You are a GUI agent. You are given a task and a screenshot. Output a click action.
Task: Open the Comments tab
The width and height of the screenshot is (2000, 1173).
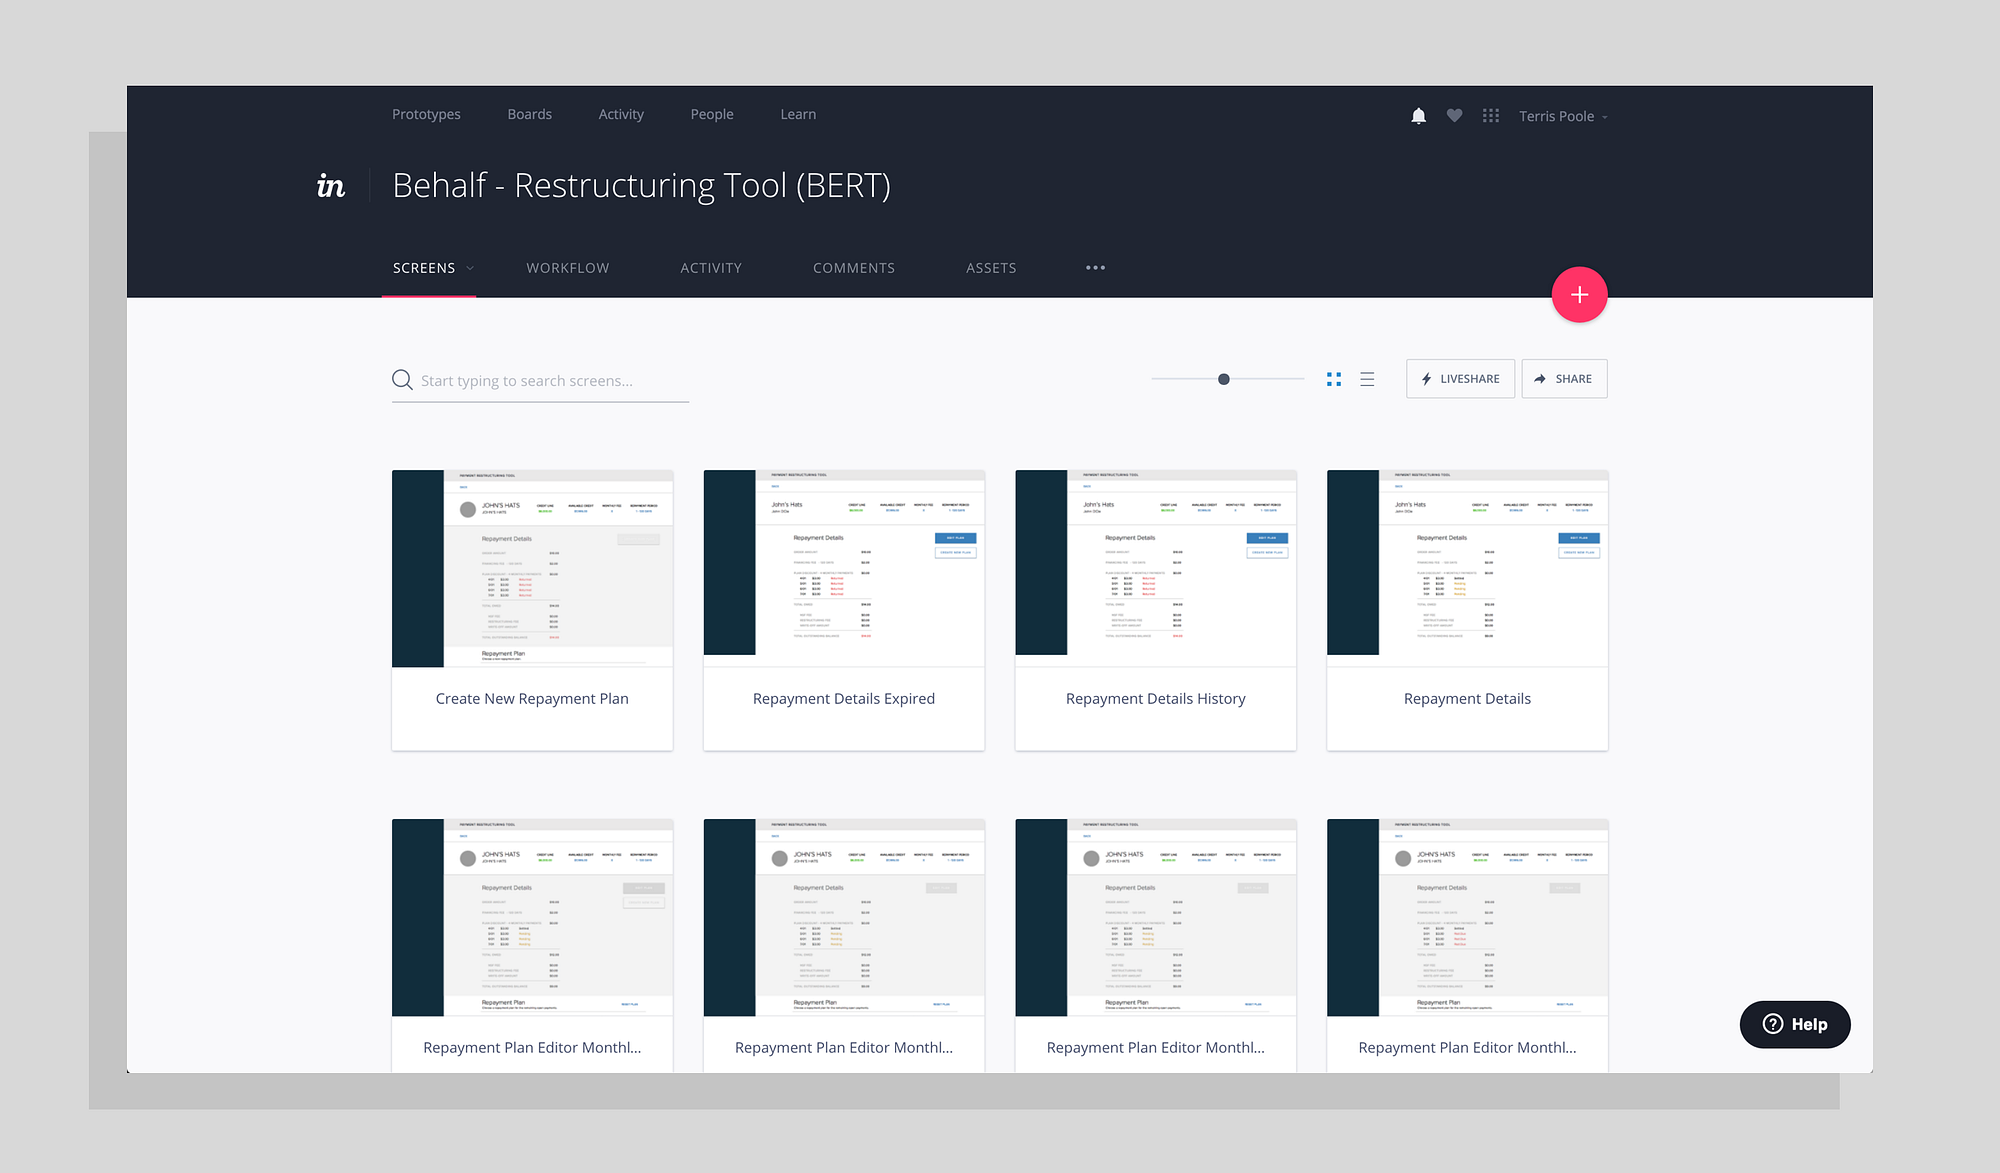pyautogui.click(x=853, y=268)
